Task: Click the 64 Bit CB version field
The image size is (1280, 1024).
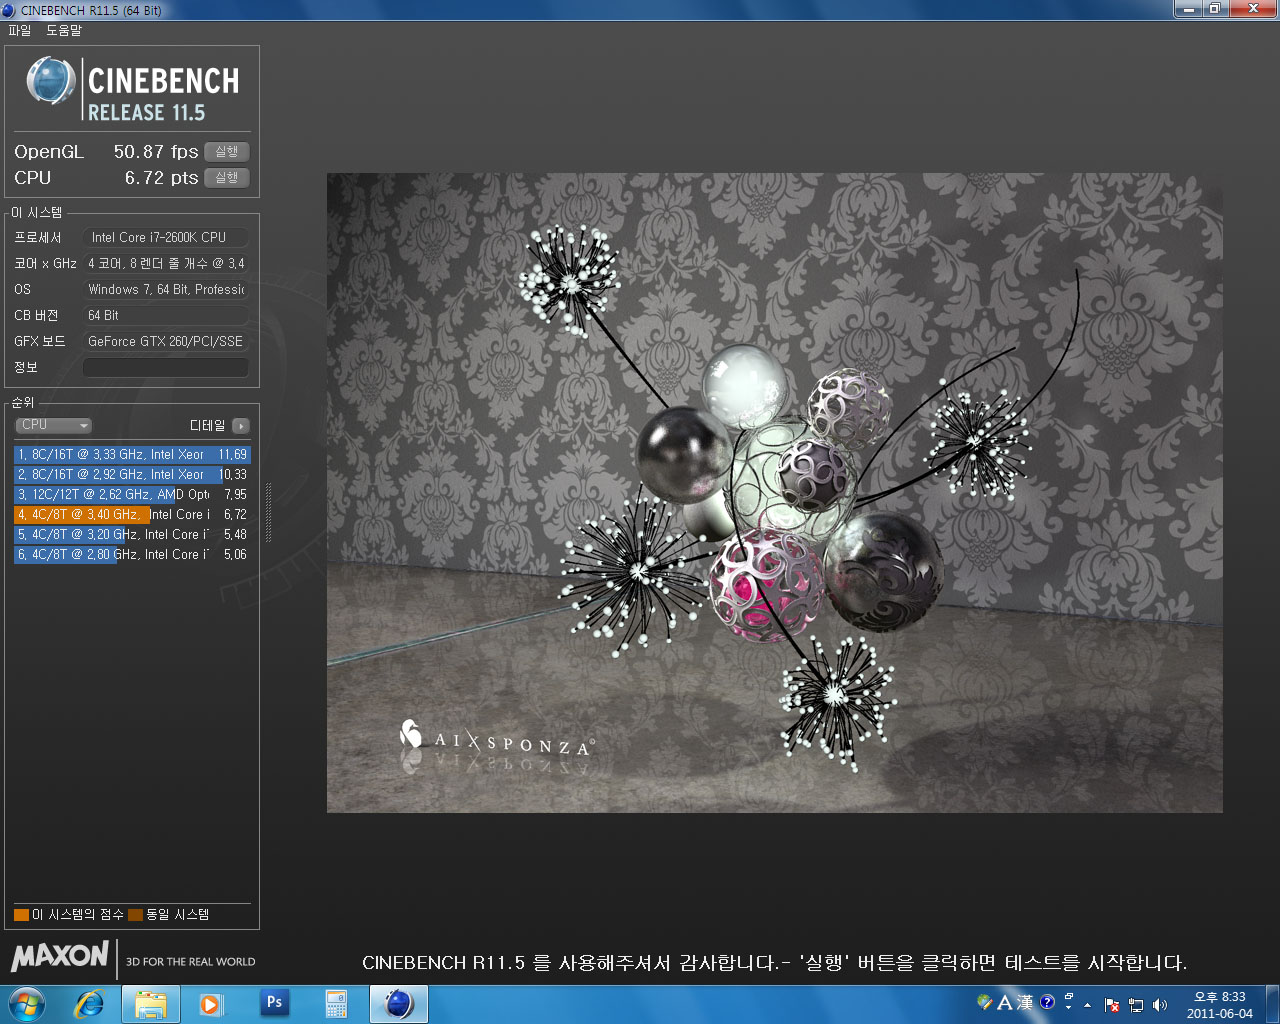Action: 166,315
